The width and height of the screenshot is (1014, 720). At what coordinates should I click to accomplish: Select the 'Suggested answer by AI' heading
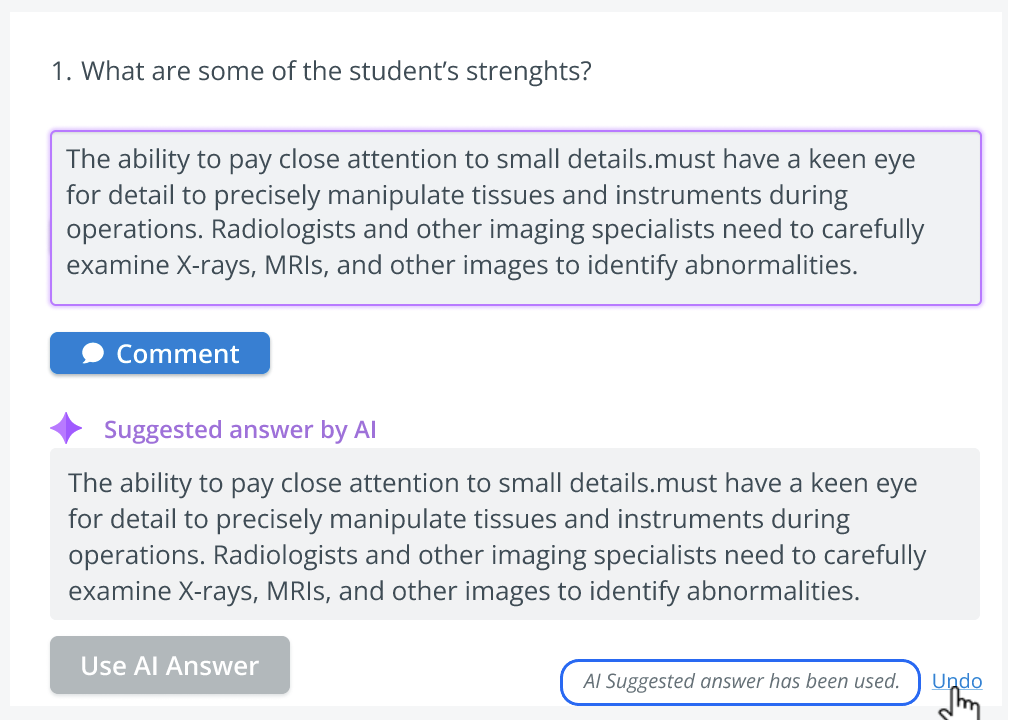tap(240, 430)
